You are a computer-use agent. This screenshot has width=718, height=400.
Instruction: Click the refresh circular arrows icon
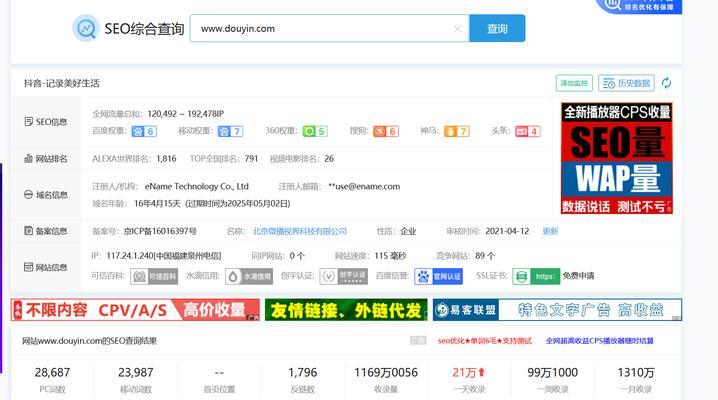(666, 83)
